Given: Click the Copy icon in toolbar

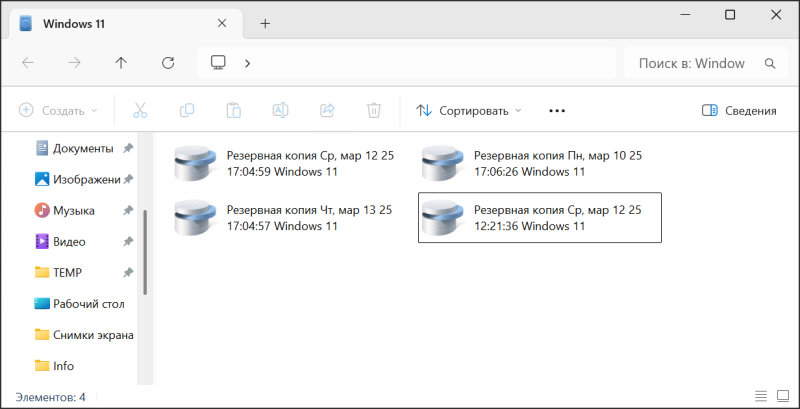Looking at the screenshot, I should click(187, 111).
